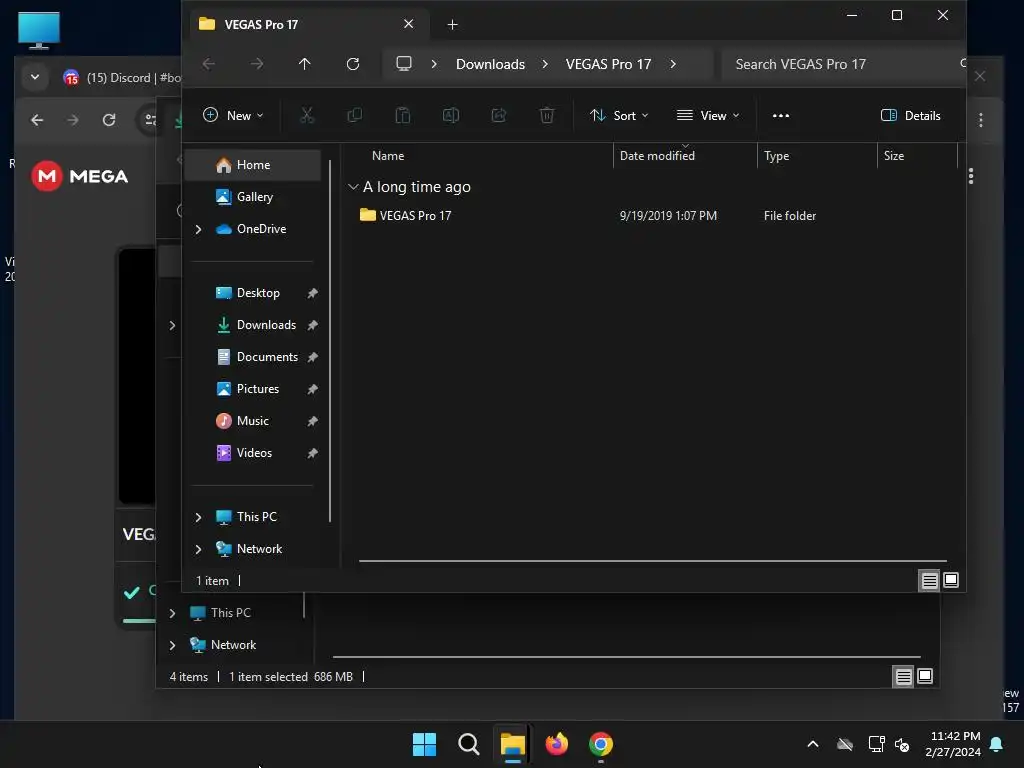Click the Share icon in toolbar
Viewport: 1024px width, 768px height.
coord(499,116)
